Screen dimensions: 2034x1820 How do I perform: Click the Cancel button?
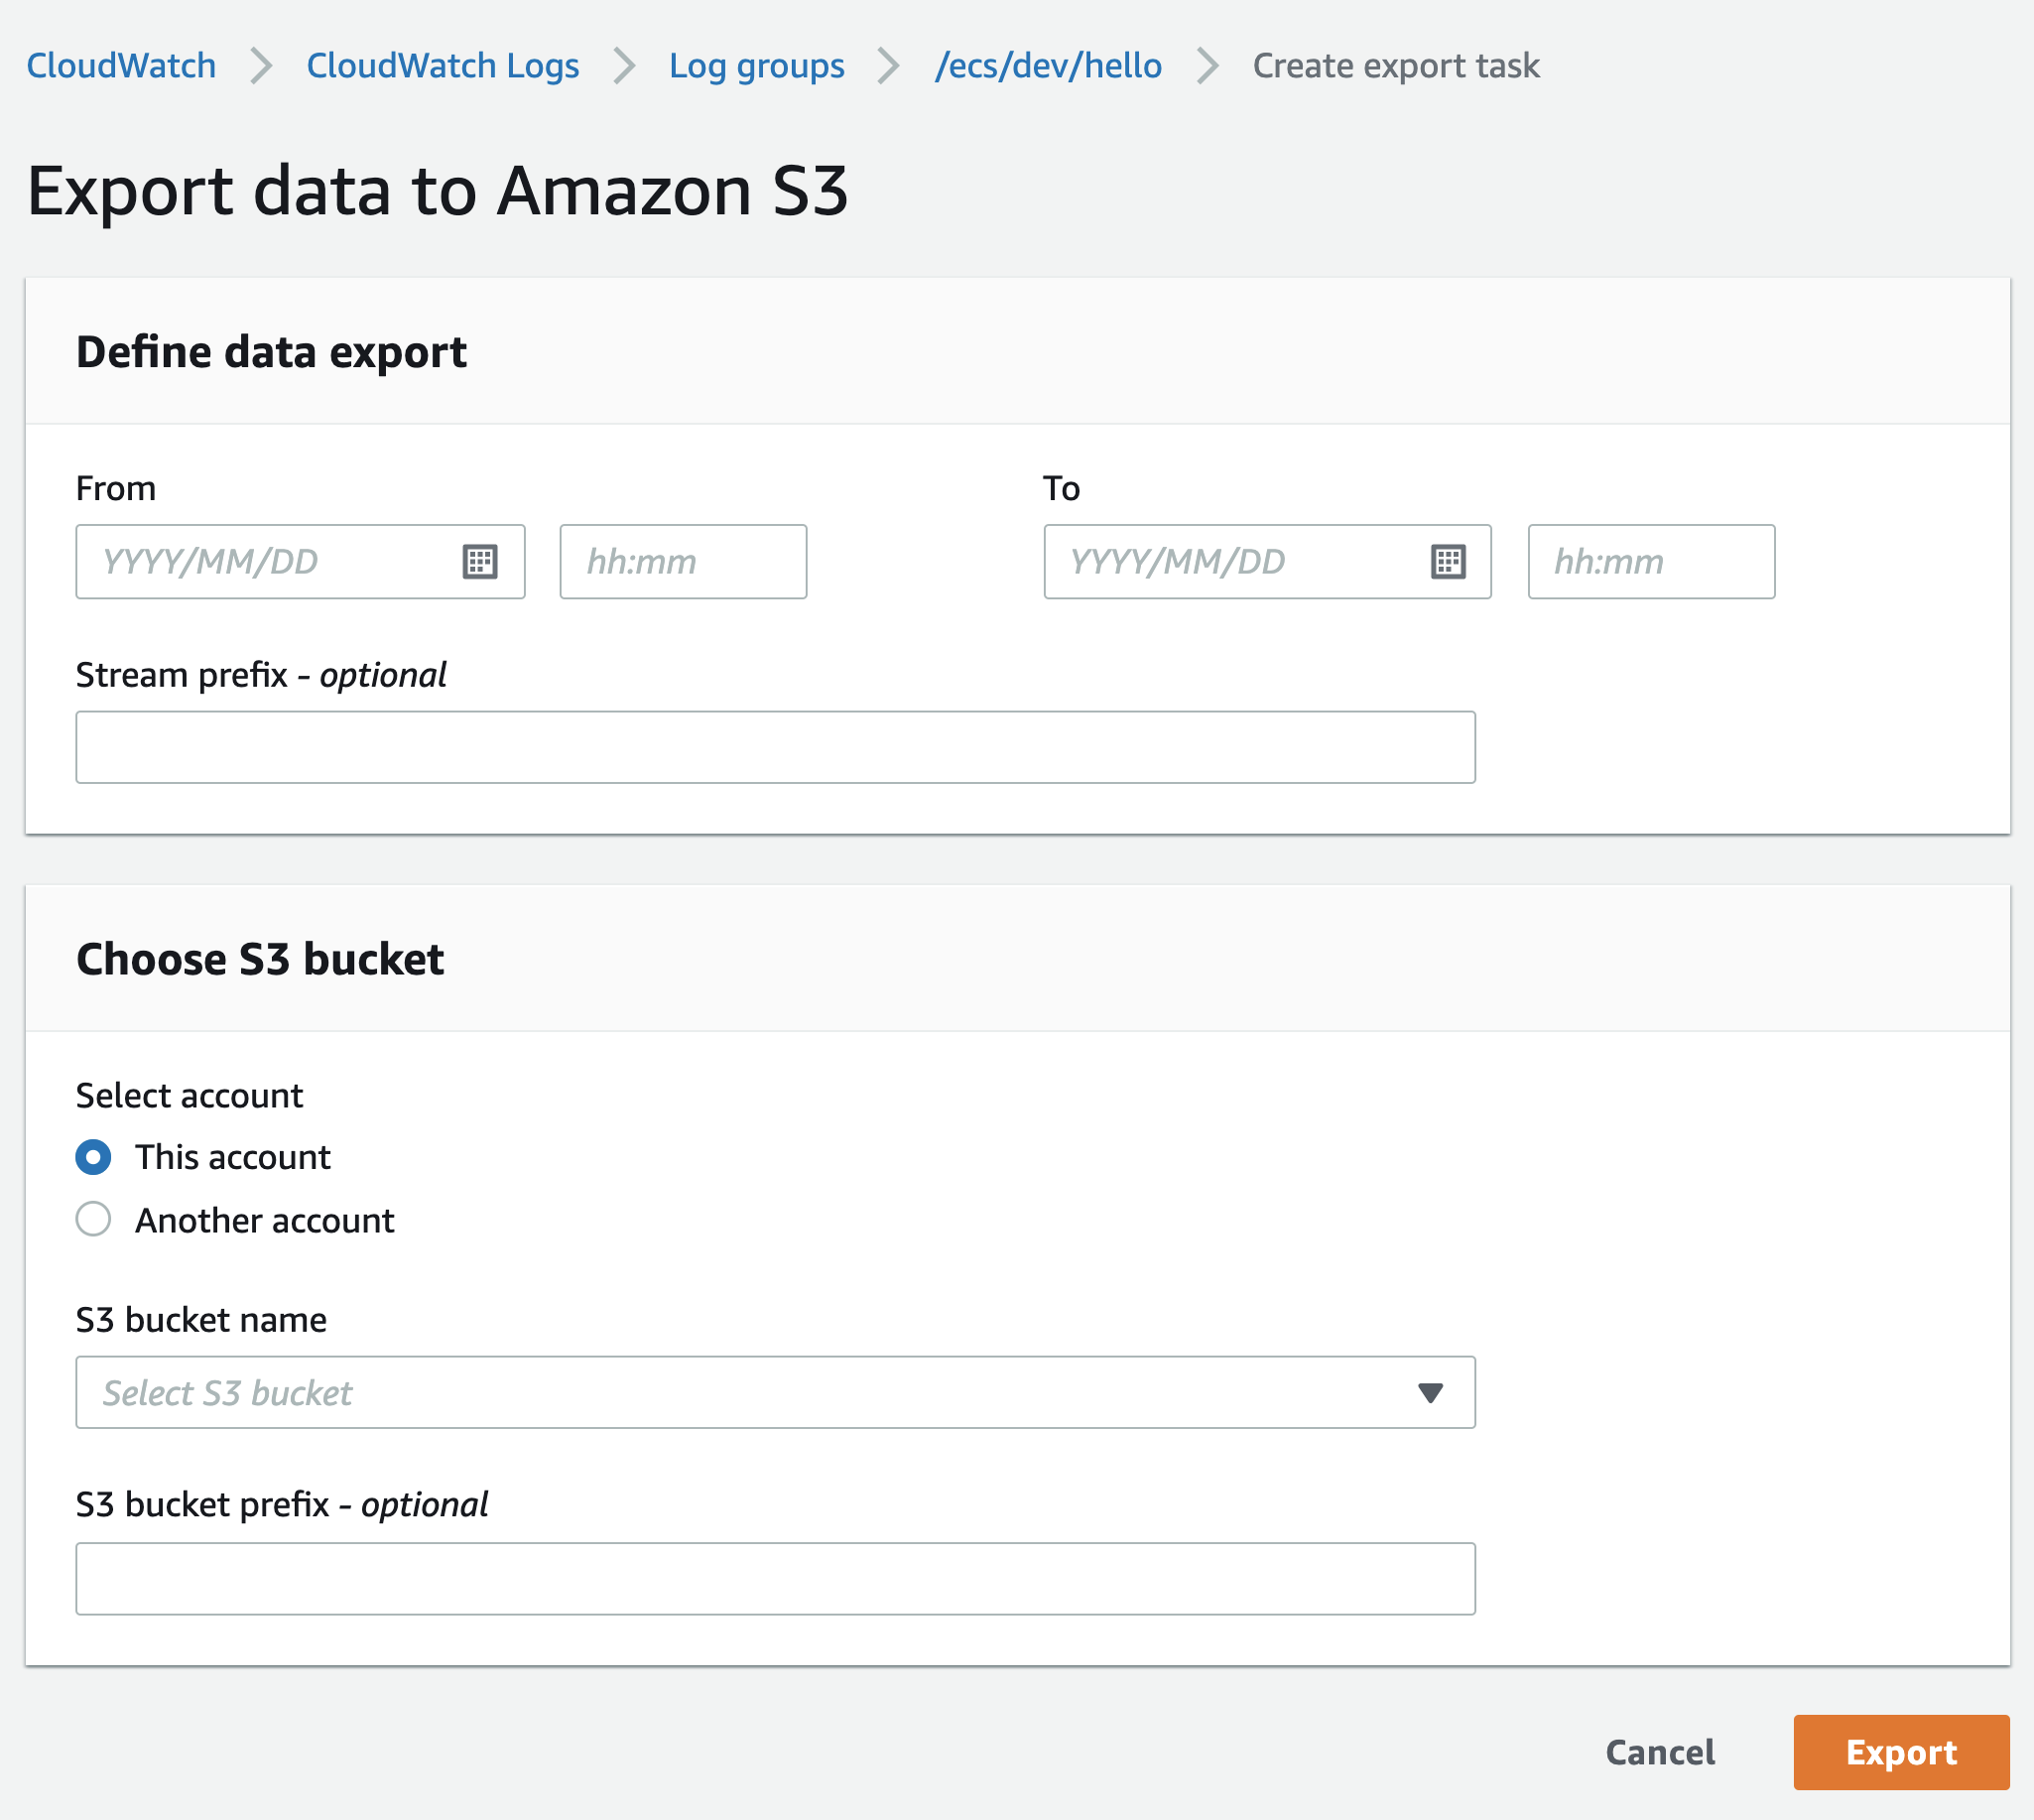pos(1659,1753)
